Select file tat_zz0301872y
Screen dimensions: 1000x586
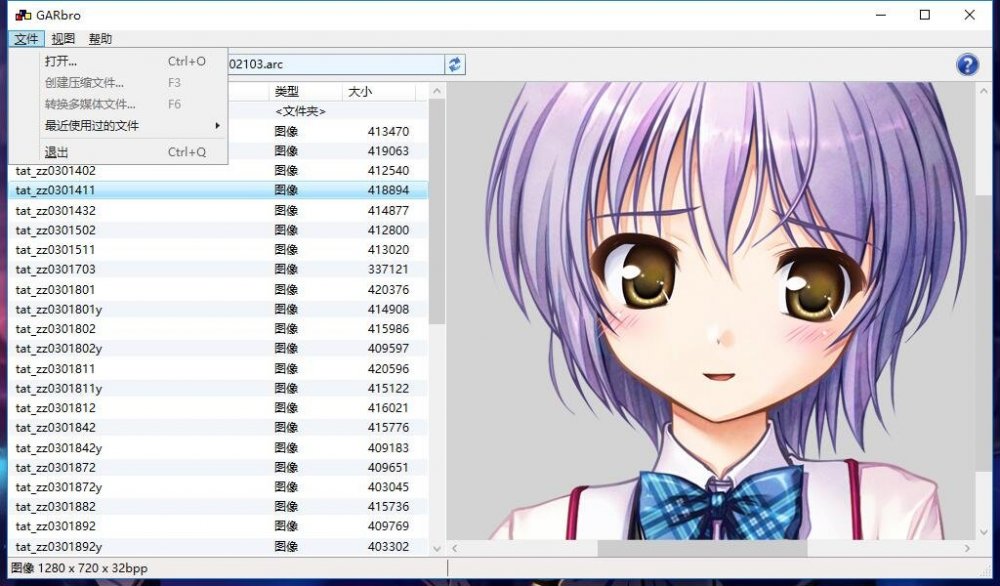(218, 487)
